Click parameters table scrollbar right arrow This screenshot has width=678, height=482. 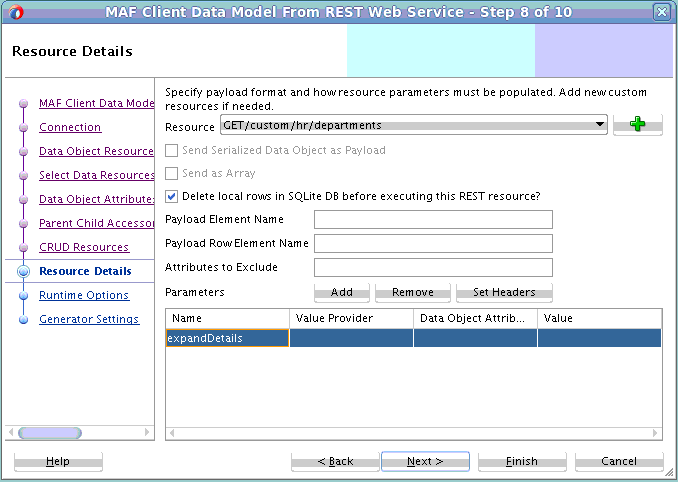(x=655, y=433)
